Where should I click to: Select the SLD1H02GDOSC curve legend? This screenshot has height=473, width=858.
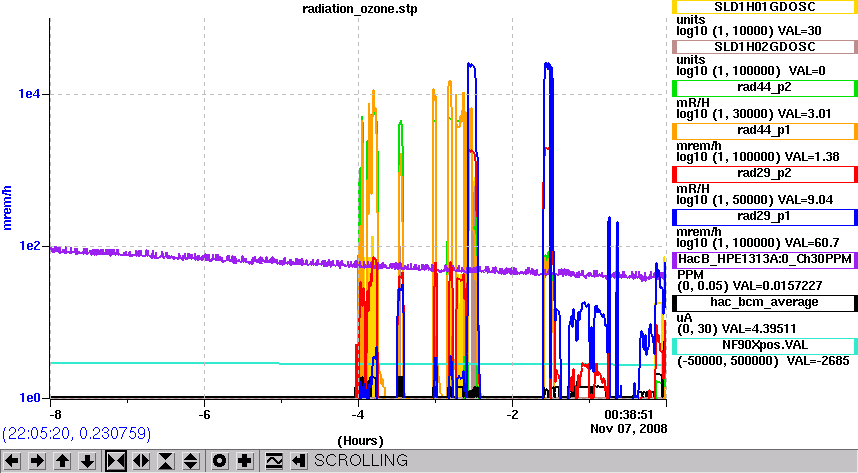[x=764, y=47]
